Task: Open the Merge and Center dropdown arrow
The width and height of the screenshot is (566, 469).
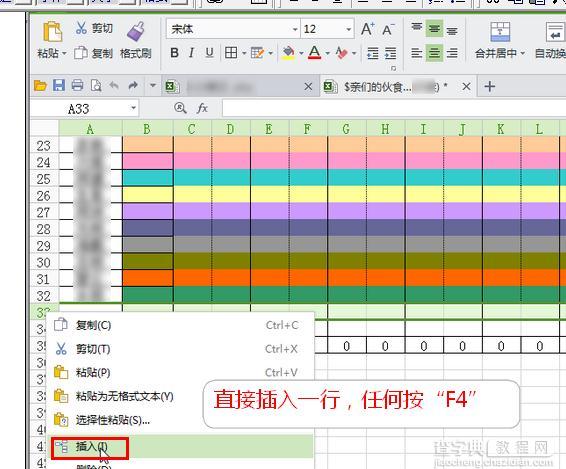Action: click(x=523, y=53)
